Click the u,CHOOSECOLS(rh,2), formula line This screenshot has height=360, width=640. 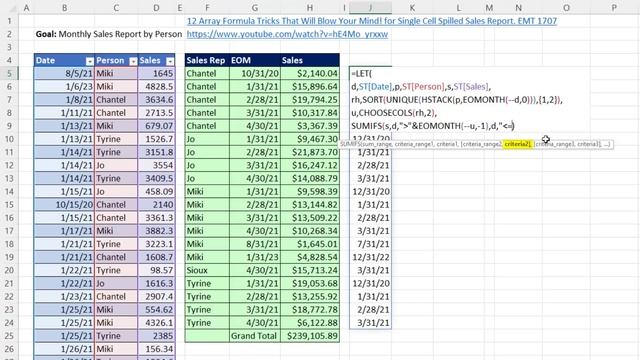394,113
